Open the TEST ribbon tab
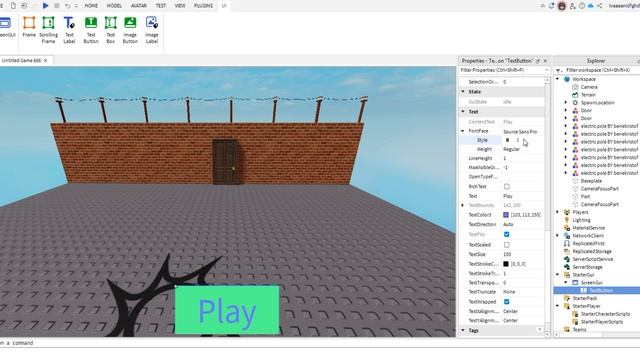This screenshot has height=360, width=640. (161, 6)
